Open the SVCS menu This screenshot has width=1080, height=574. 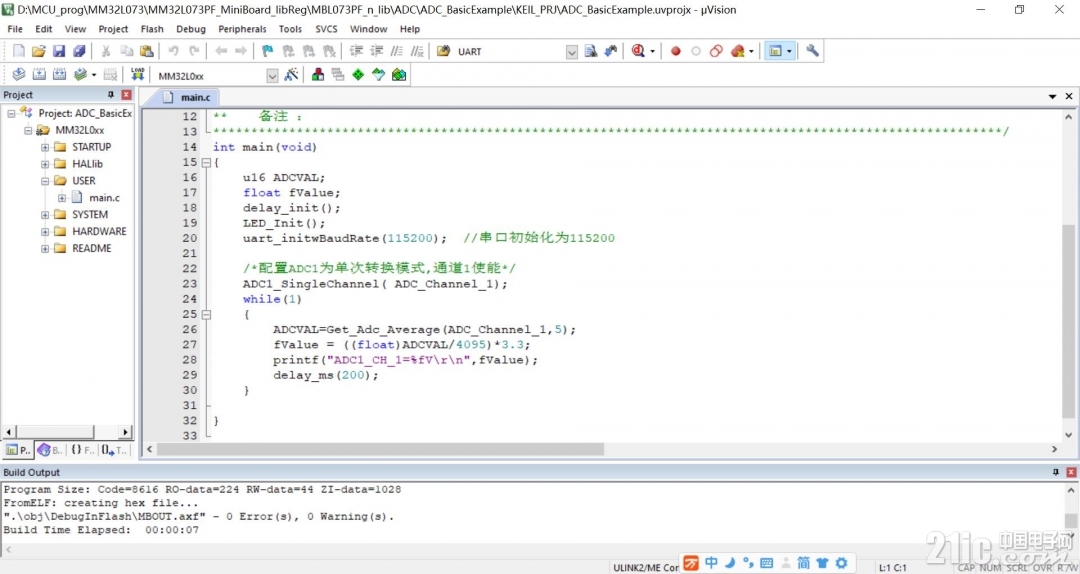click(326, 29)
